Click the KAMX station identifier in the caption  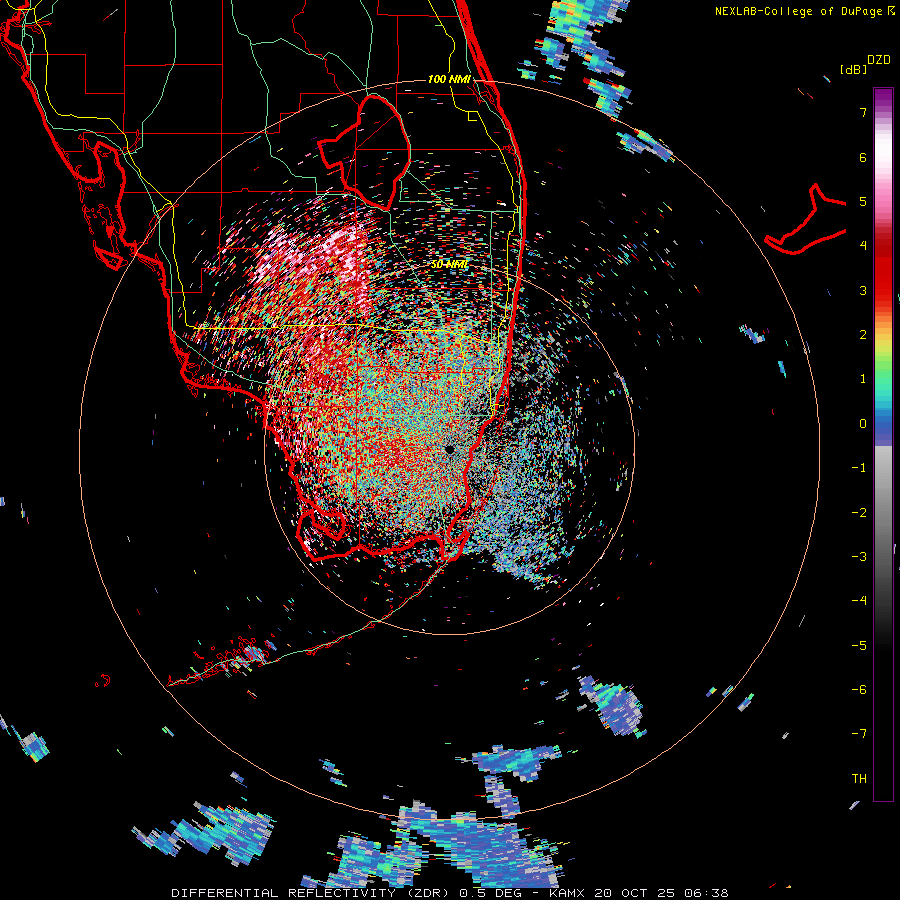pyautogui.click(x=569, y=893)
